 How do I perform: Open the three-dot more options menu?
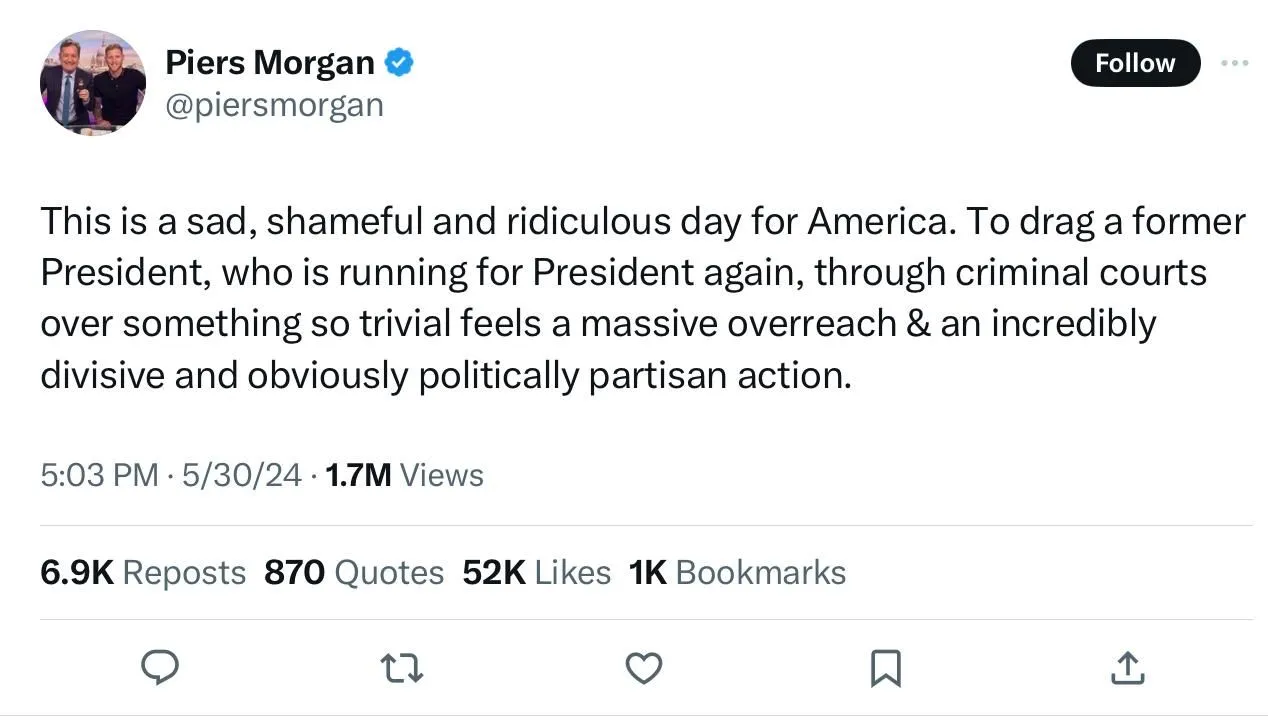[1235, 63]
